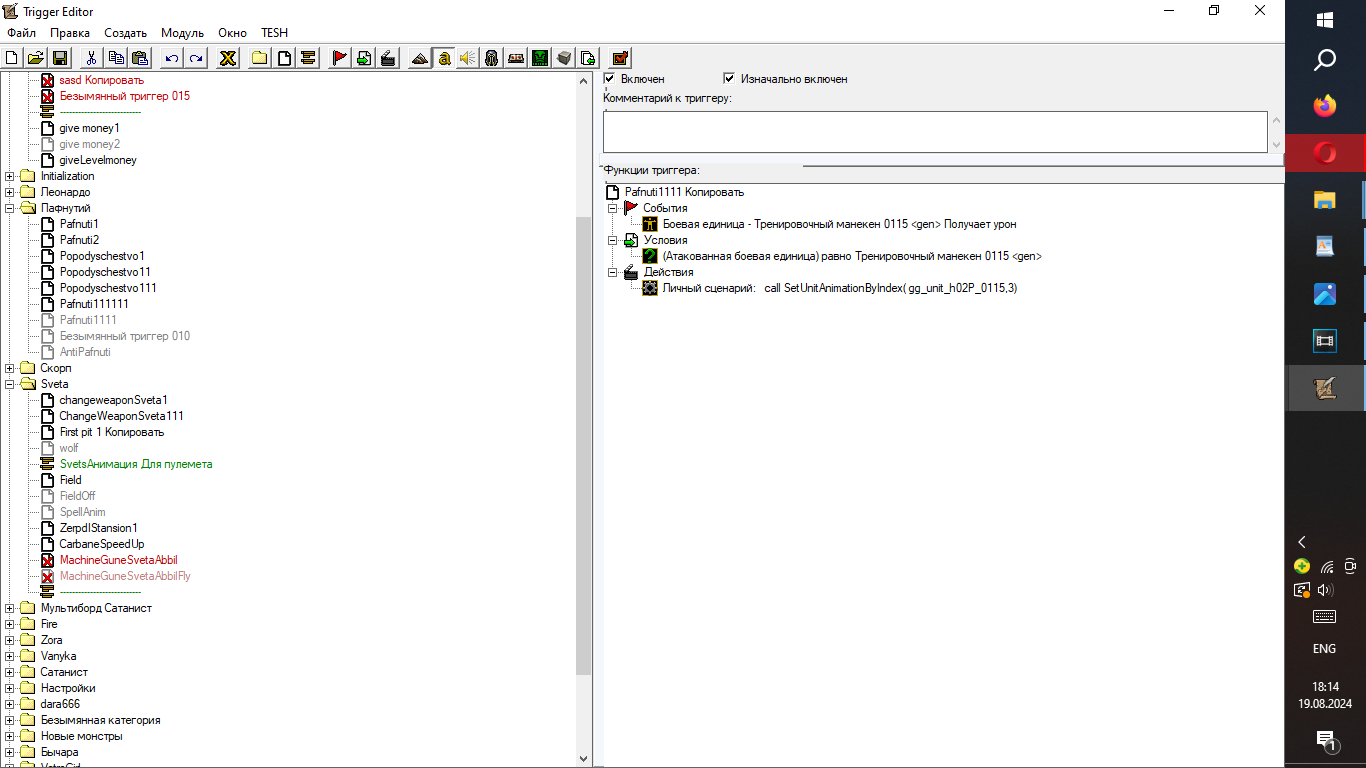Viewport: 1366px width, 768px height.
Task: Select the give money1 trigger
Action: tap(89, 128)
